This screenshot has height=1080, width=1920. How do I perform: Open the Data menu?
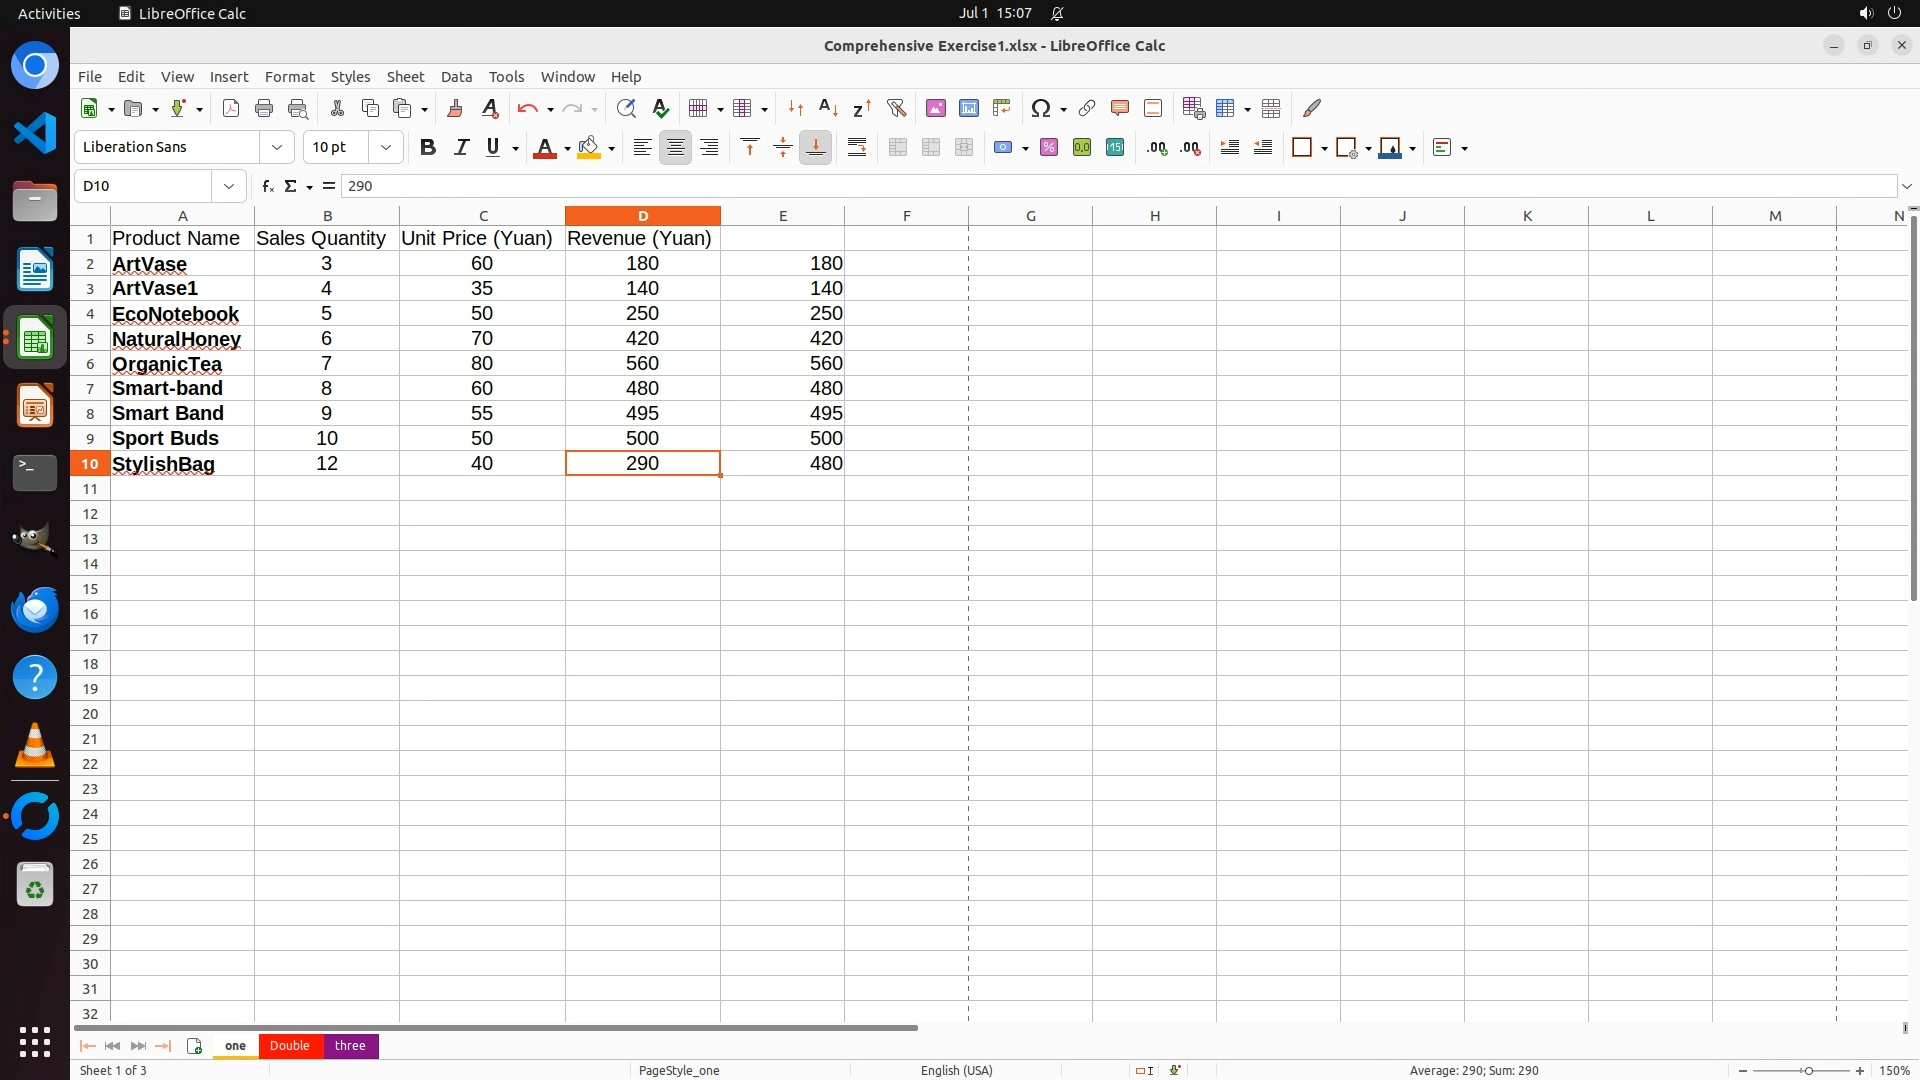456,77
